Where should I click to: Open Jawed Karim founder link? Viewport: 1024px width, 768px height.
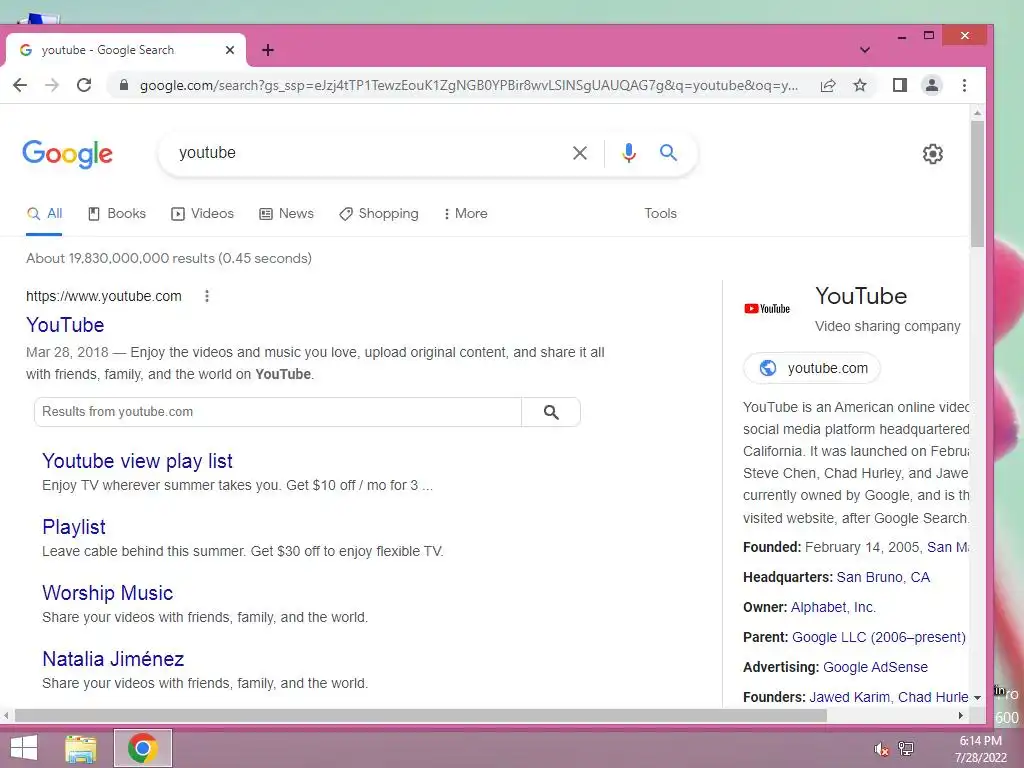point(850,697)
